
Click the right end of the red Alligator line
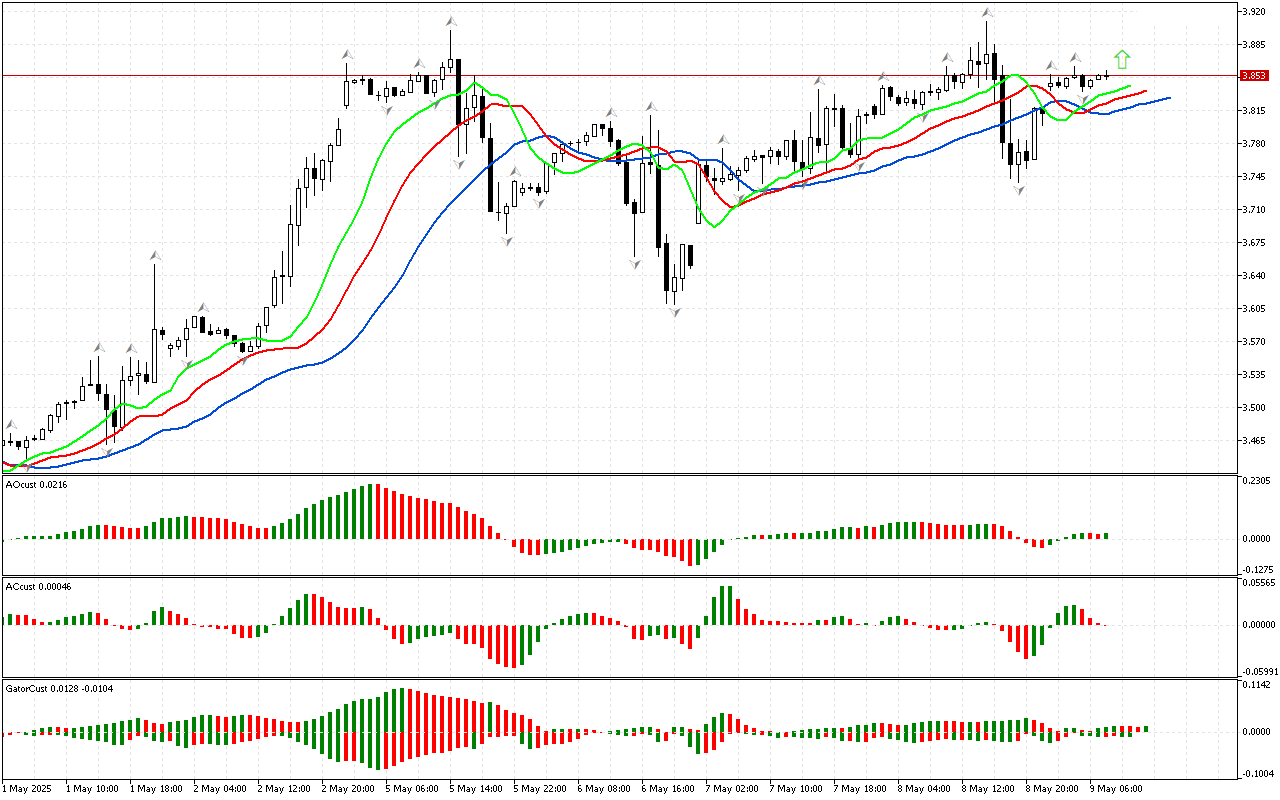(1144, 92)
